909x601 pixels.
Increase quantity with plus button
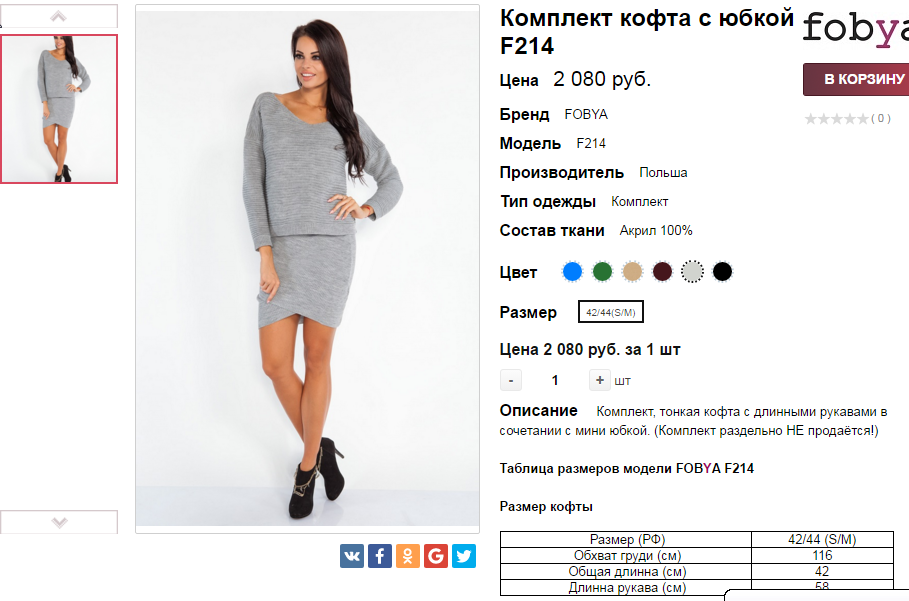599,380
